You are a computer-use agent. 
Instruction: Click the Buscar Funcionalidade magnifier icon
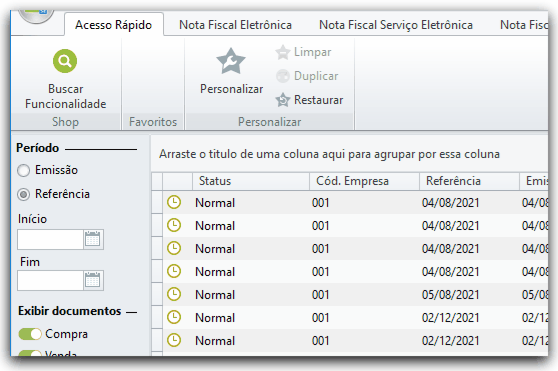pos(65,61)
